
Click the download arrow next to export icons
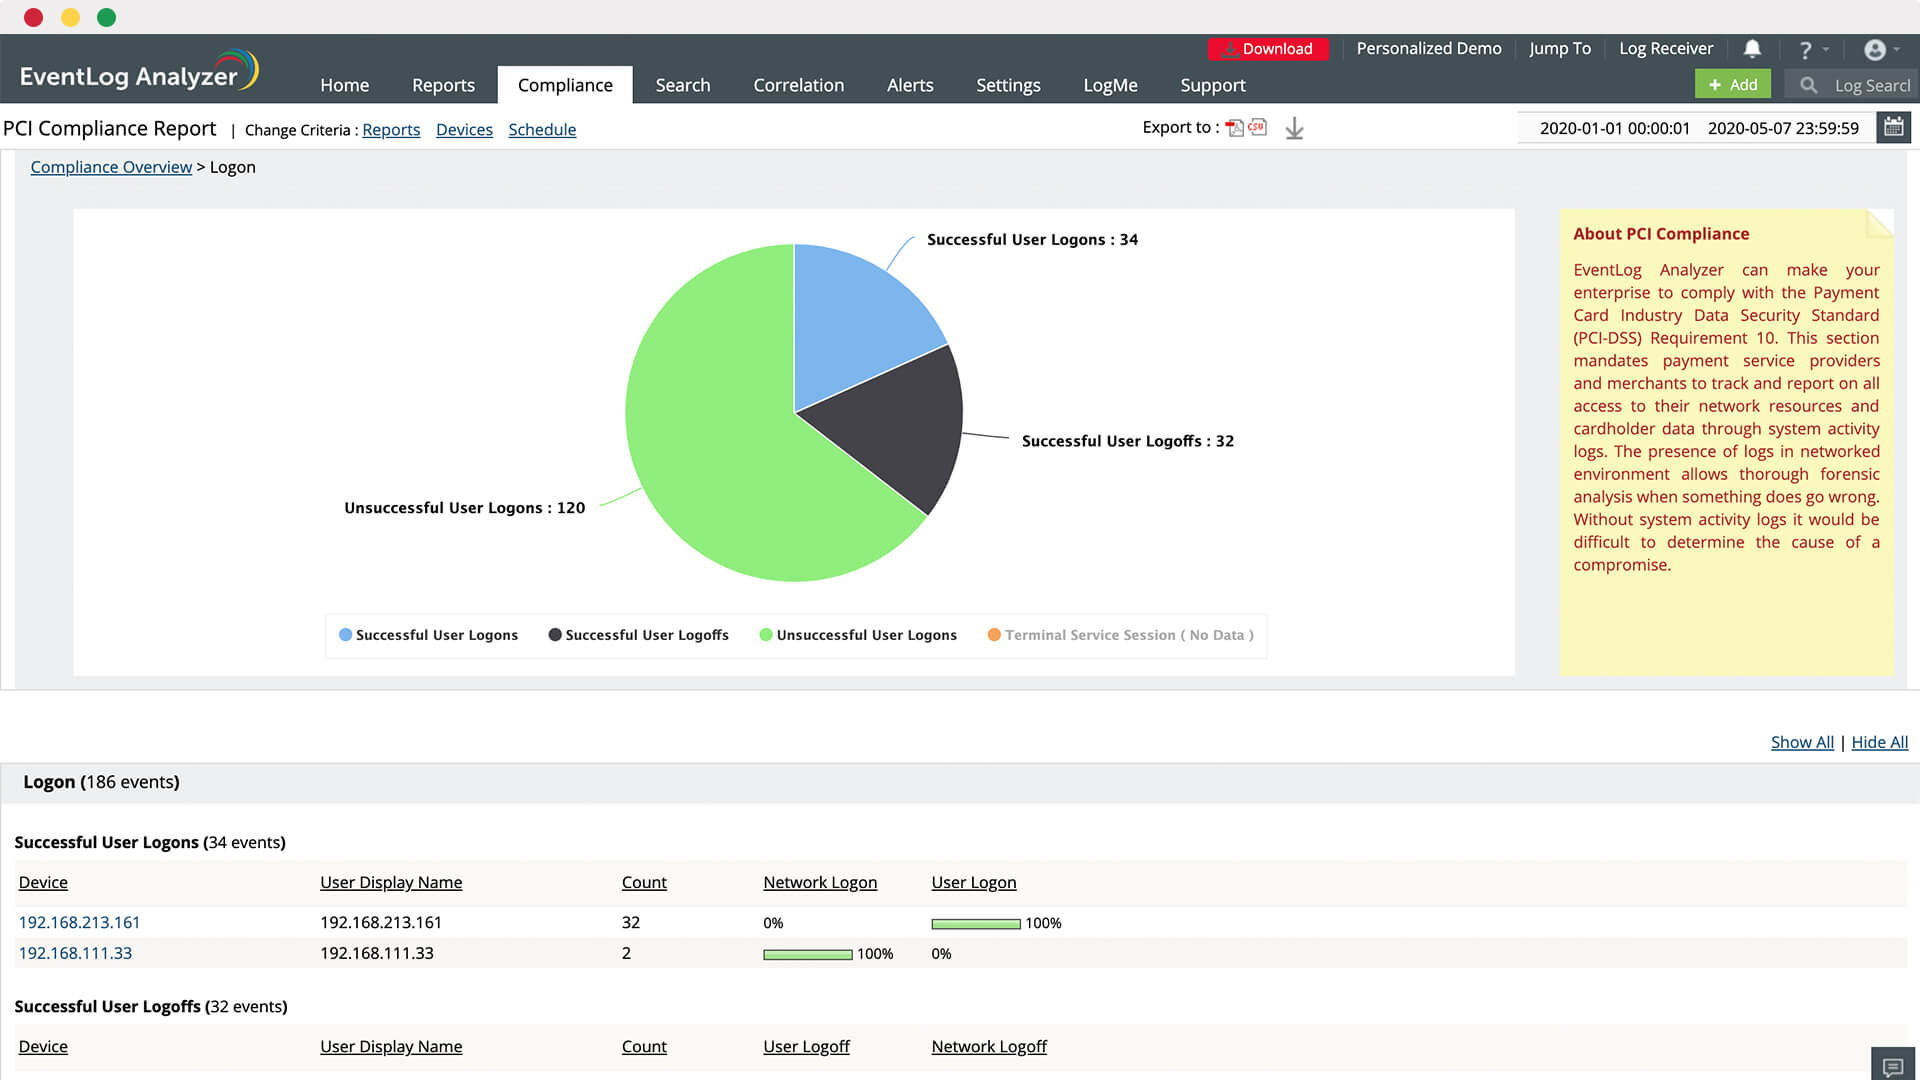pyautogui.click(x=1294, y=128)
